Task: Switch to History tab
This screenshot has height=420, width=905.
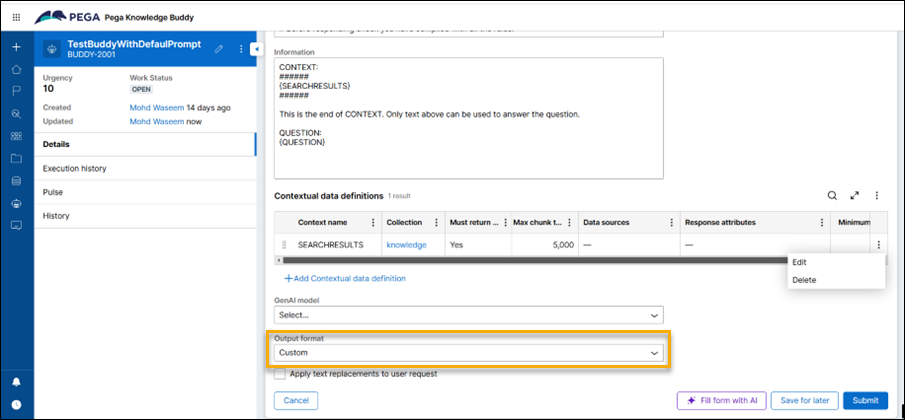Action: (145, 216)
